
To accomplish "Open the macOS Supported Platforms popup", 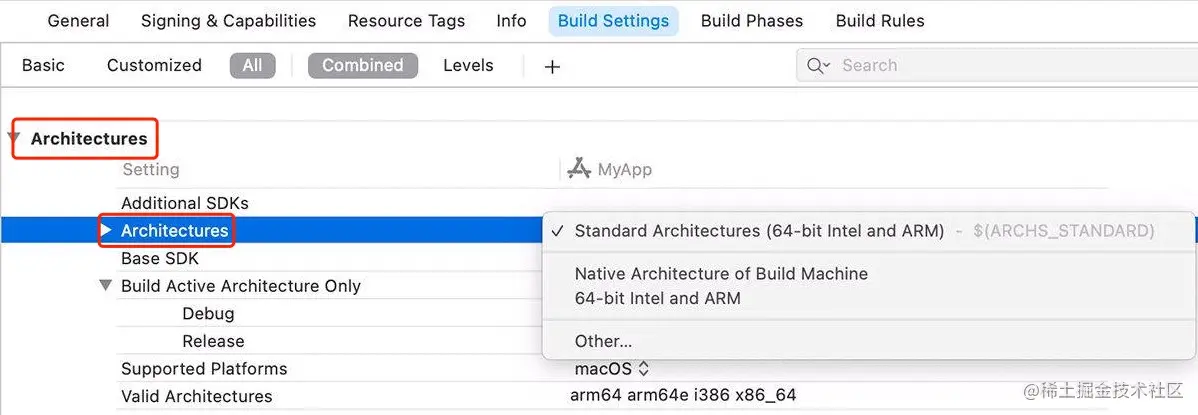I will 612,369.
